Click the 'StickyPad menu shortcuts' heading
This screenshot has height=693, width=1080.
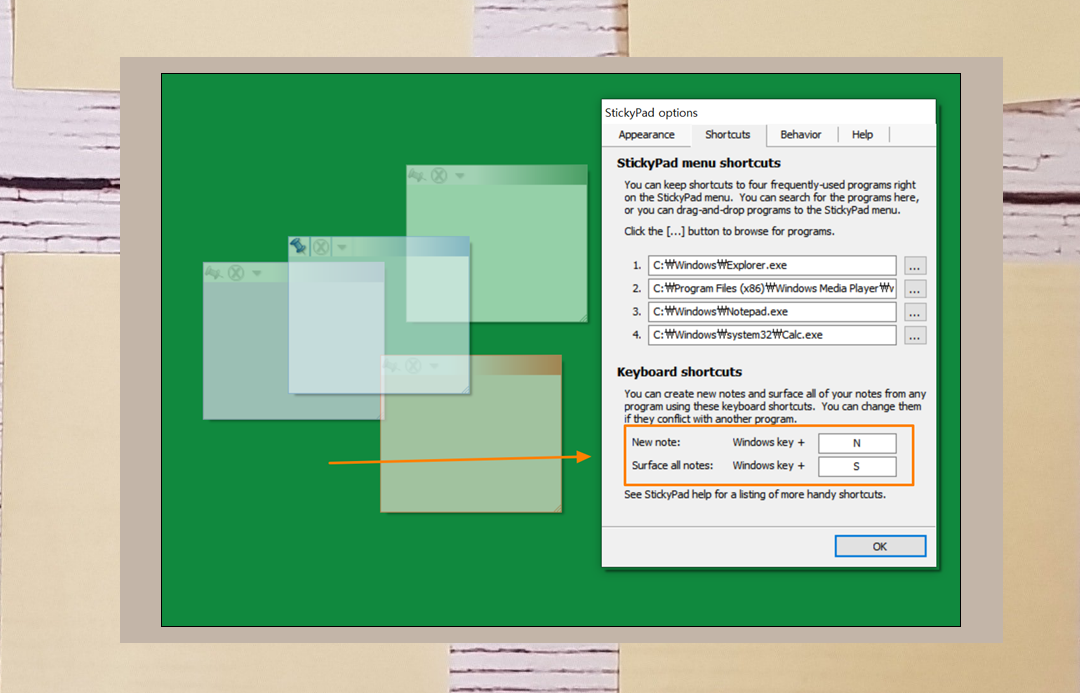click(x=698, y=163)
